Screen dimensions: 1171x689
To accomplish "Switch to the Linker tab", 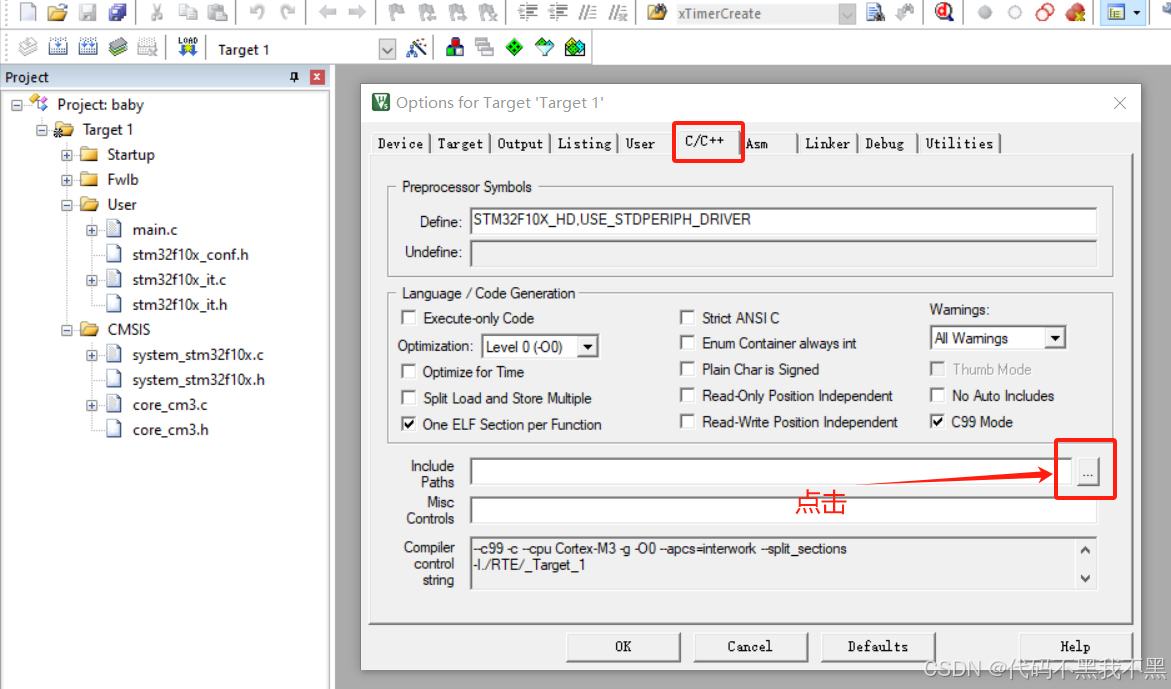I will (827, 143).
